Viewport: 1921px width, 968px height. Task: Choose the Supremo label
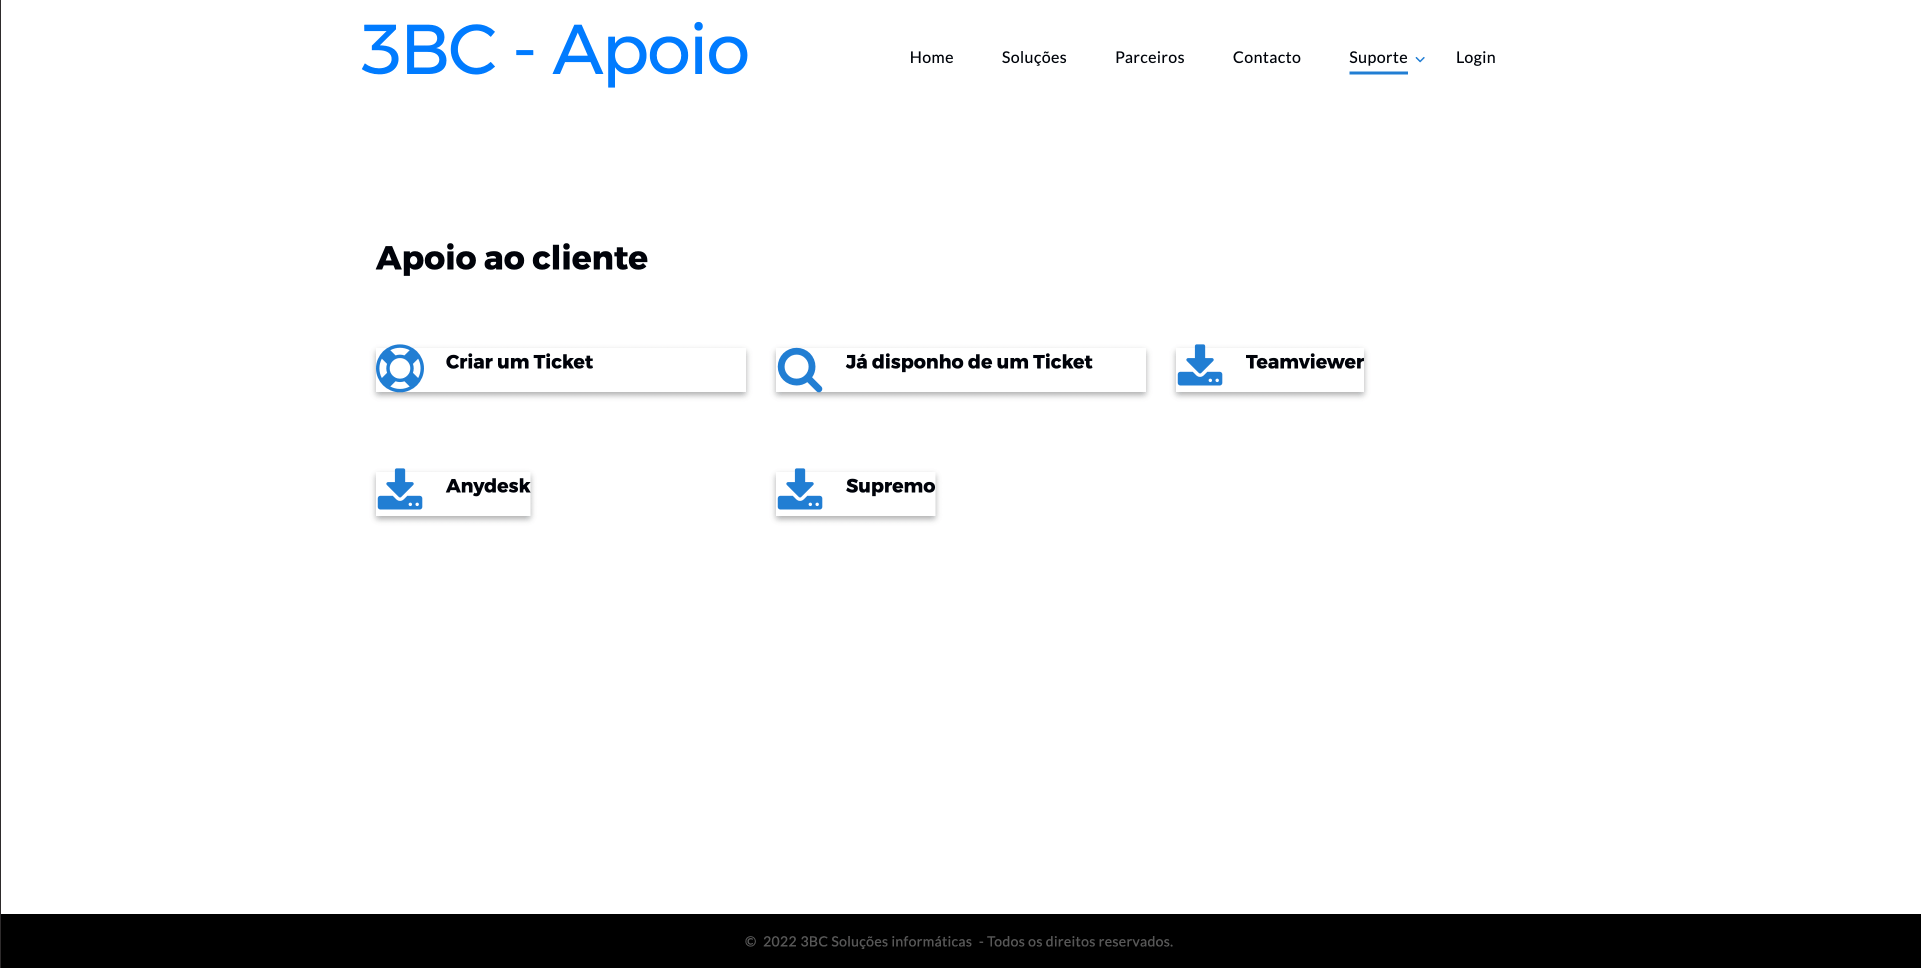[890, 486]
